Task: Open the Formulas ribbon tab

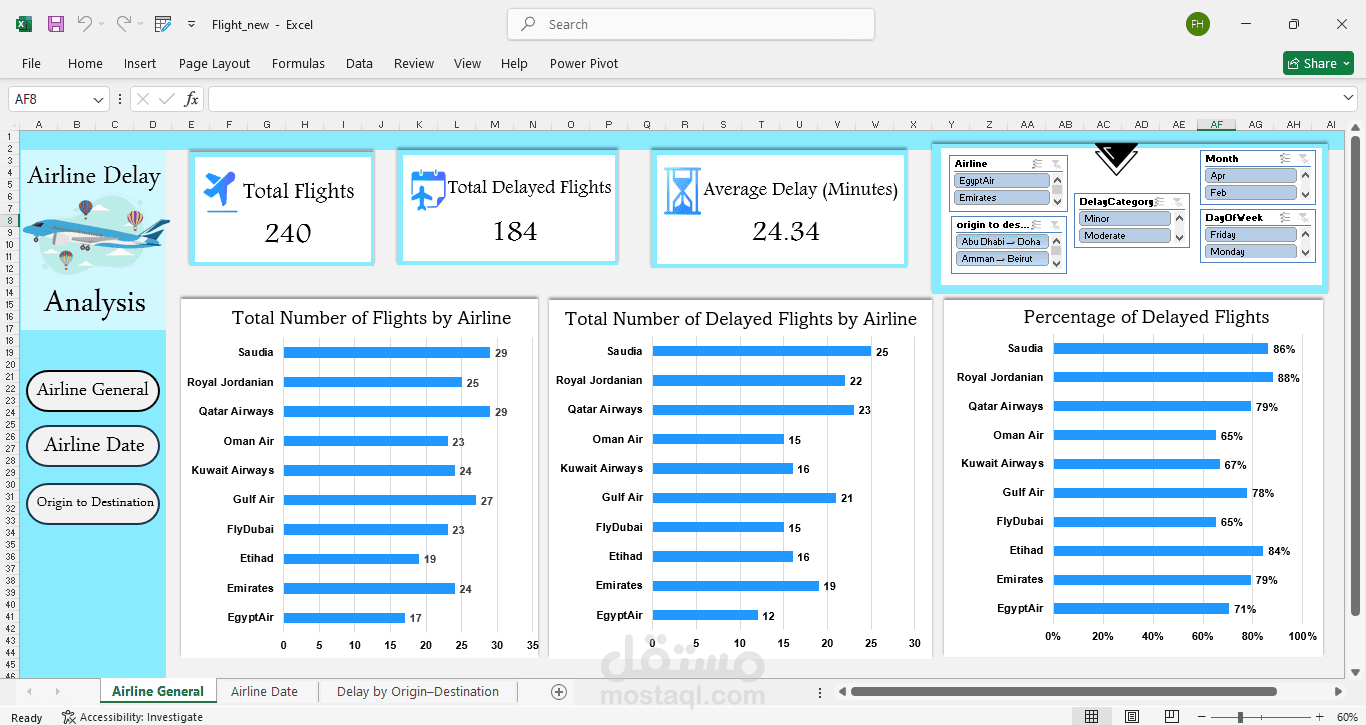Action: tap(298, 63)
